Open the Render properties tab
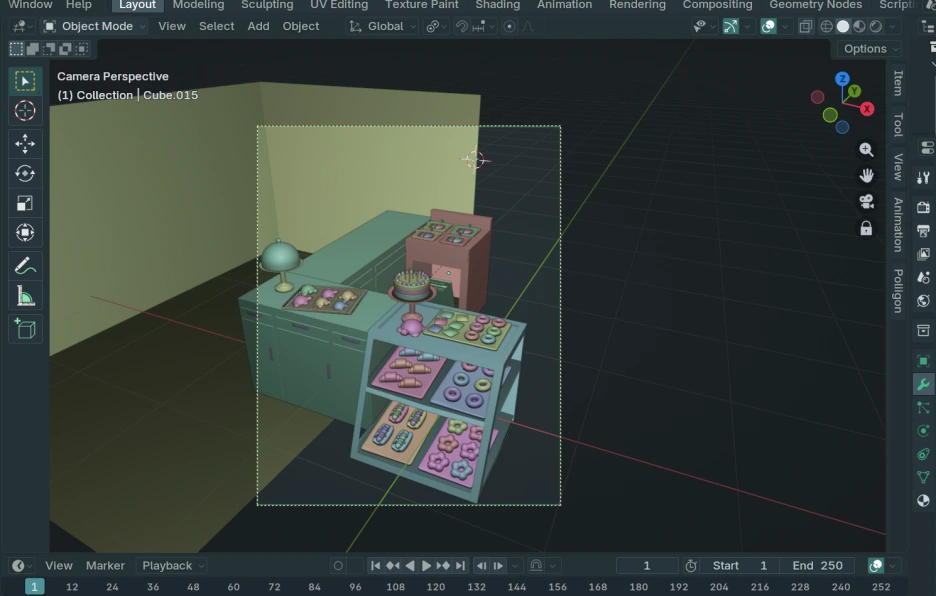Image resolution: width=936 pixels, height=596 pixels. pos(923,207)
